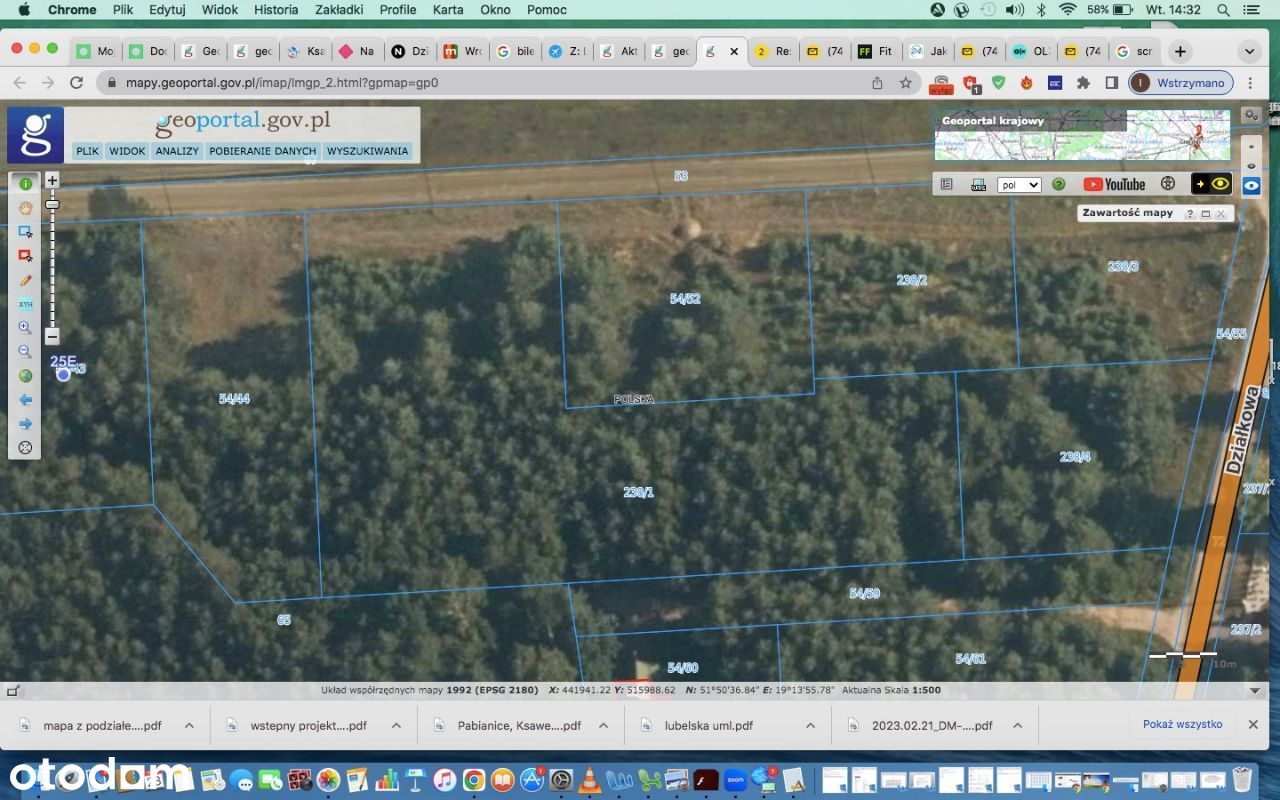Click the map settings gears icon
Image resolution: width=1280 pixels, height=800 pixels.
click(x=1250, y=116)
